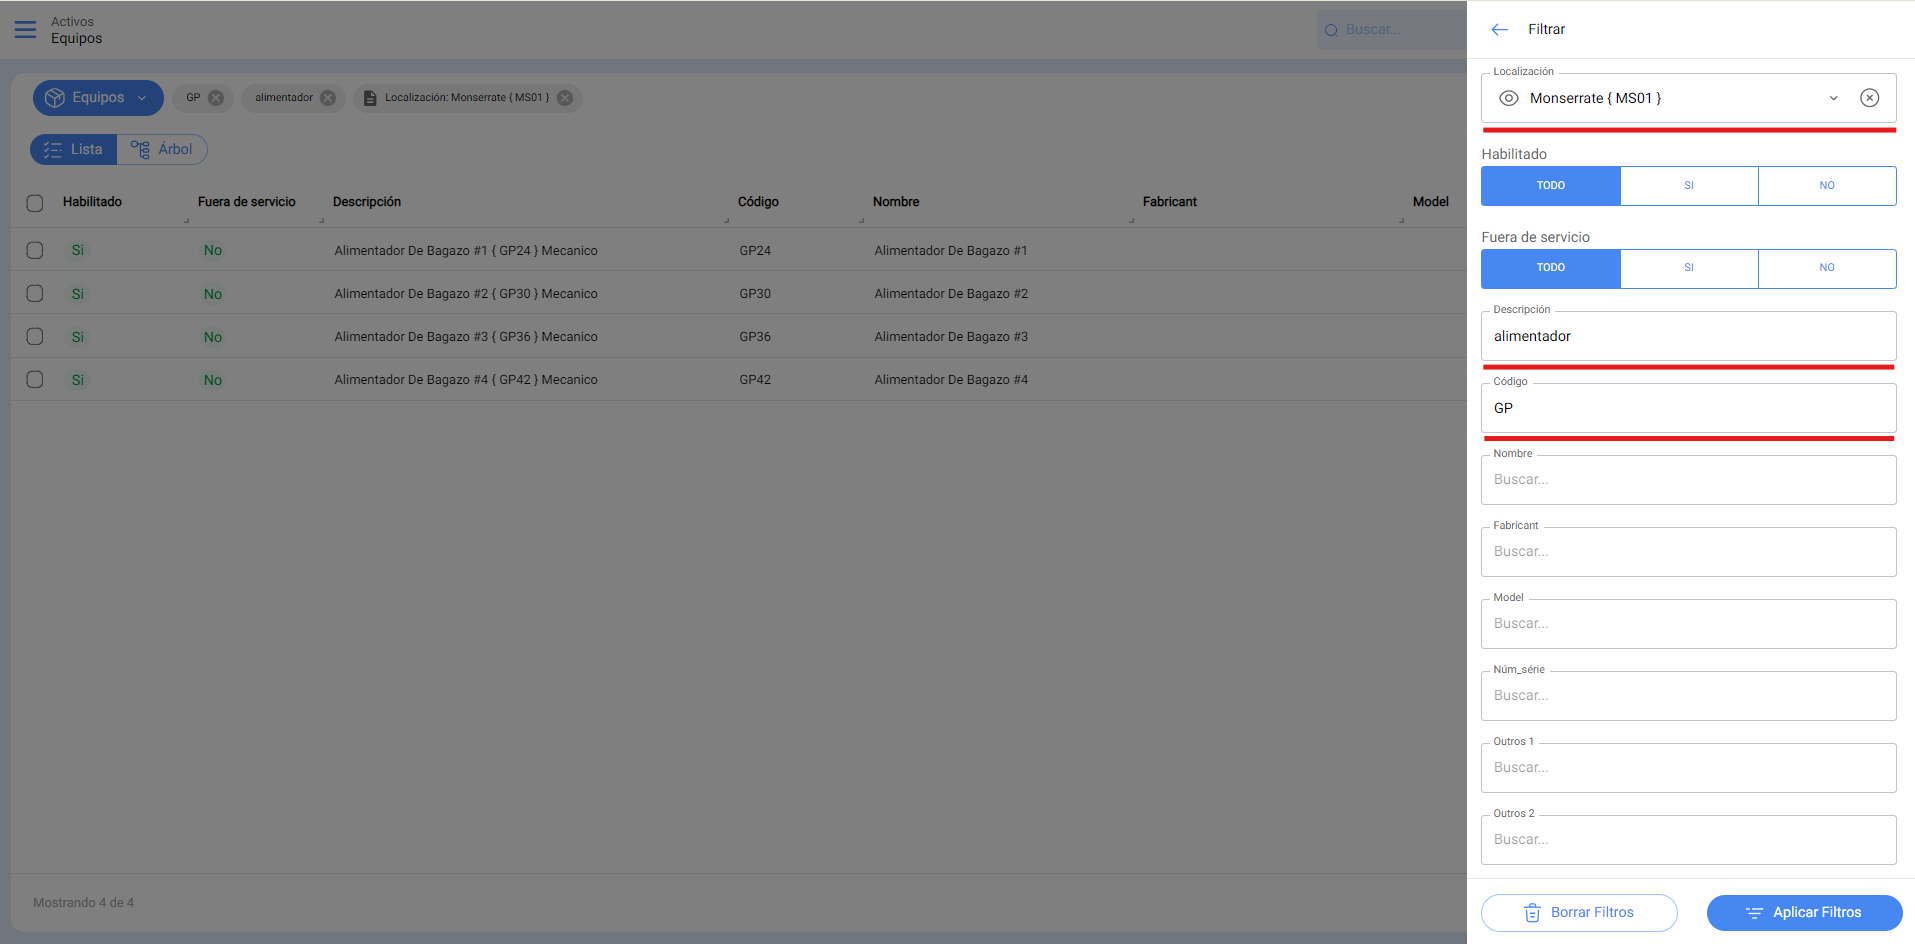Set Habilitado filter to SI
Screen dimensions: 1915x944
coord(1688,186)
